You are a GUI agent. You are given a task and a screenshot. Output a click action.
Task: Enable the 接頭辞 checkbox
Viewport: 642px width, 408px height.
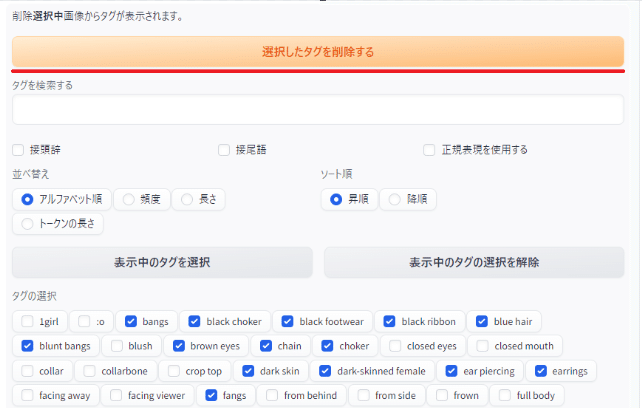coord(18,150)
